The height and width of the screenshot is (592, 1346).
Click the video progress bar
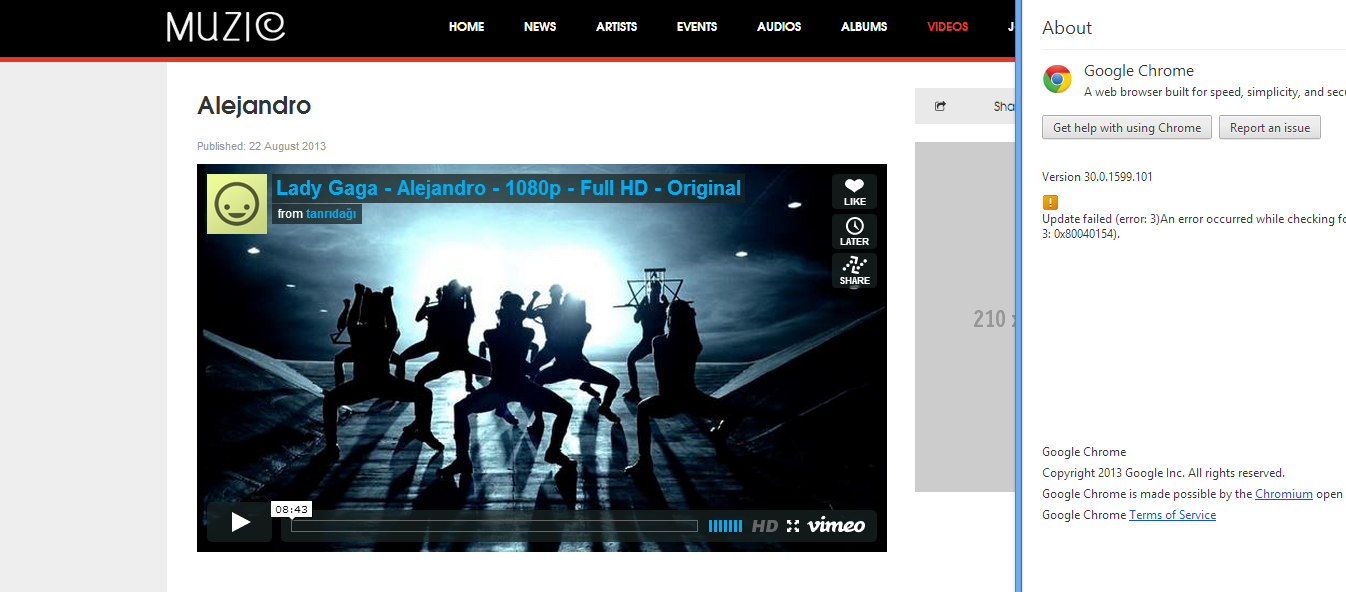pyautogui.click(x=495, y=526)
